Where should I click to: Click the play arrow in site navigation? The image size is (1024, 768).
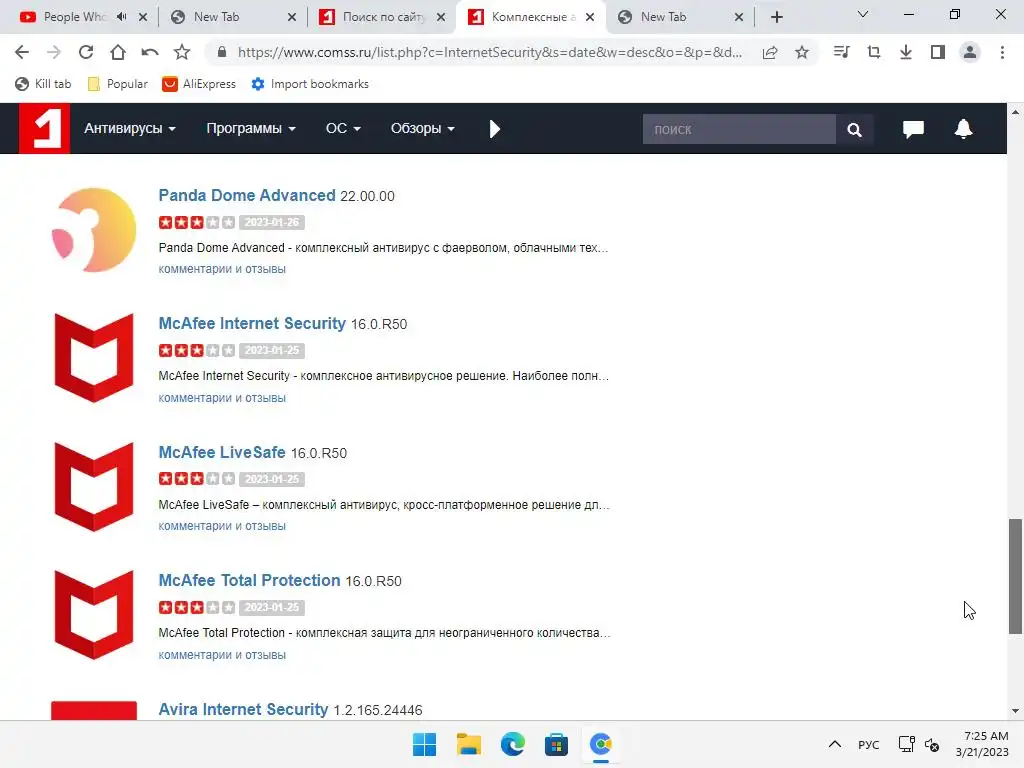coord(494,129)
